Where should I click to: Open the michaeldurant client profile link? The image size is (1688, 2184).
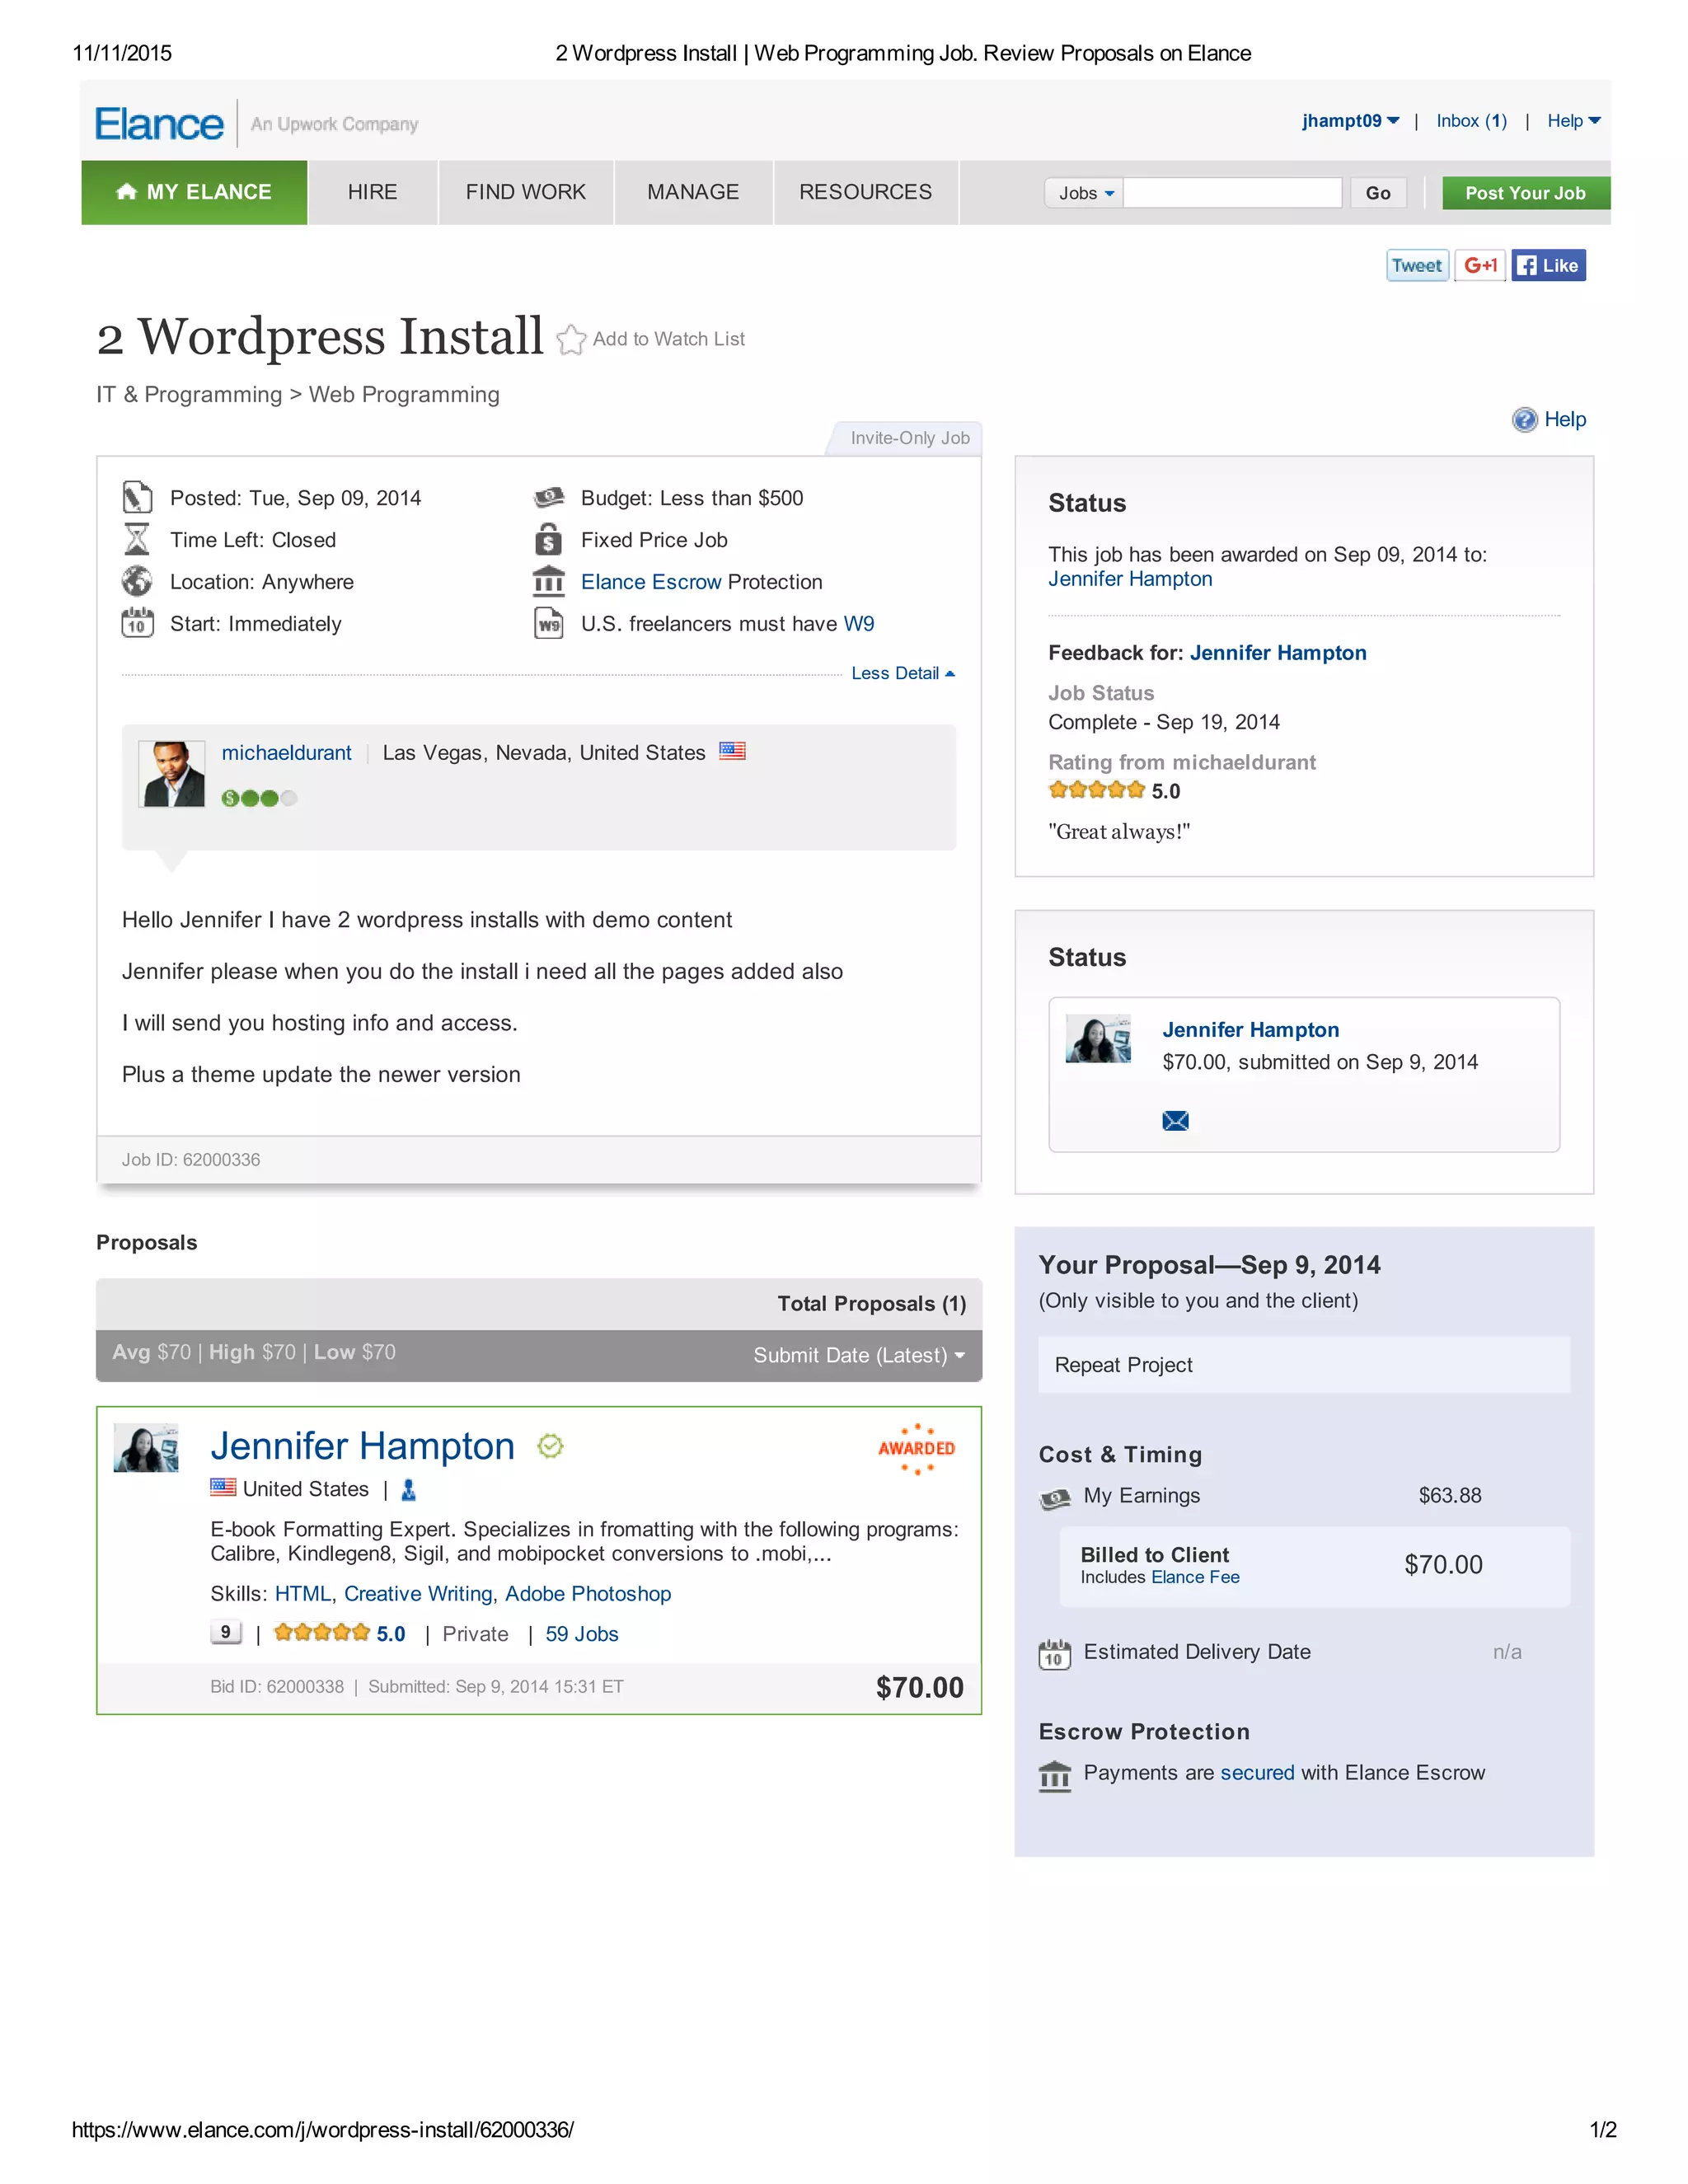coord(286,753)
